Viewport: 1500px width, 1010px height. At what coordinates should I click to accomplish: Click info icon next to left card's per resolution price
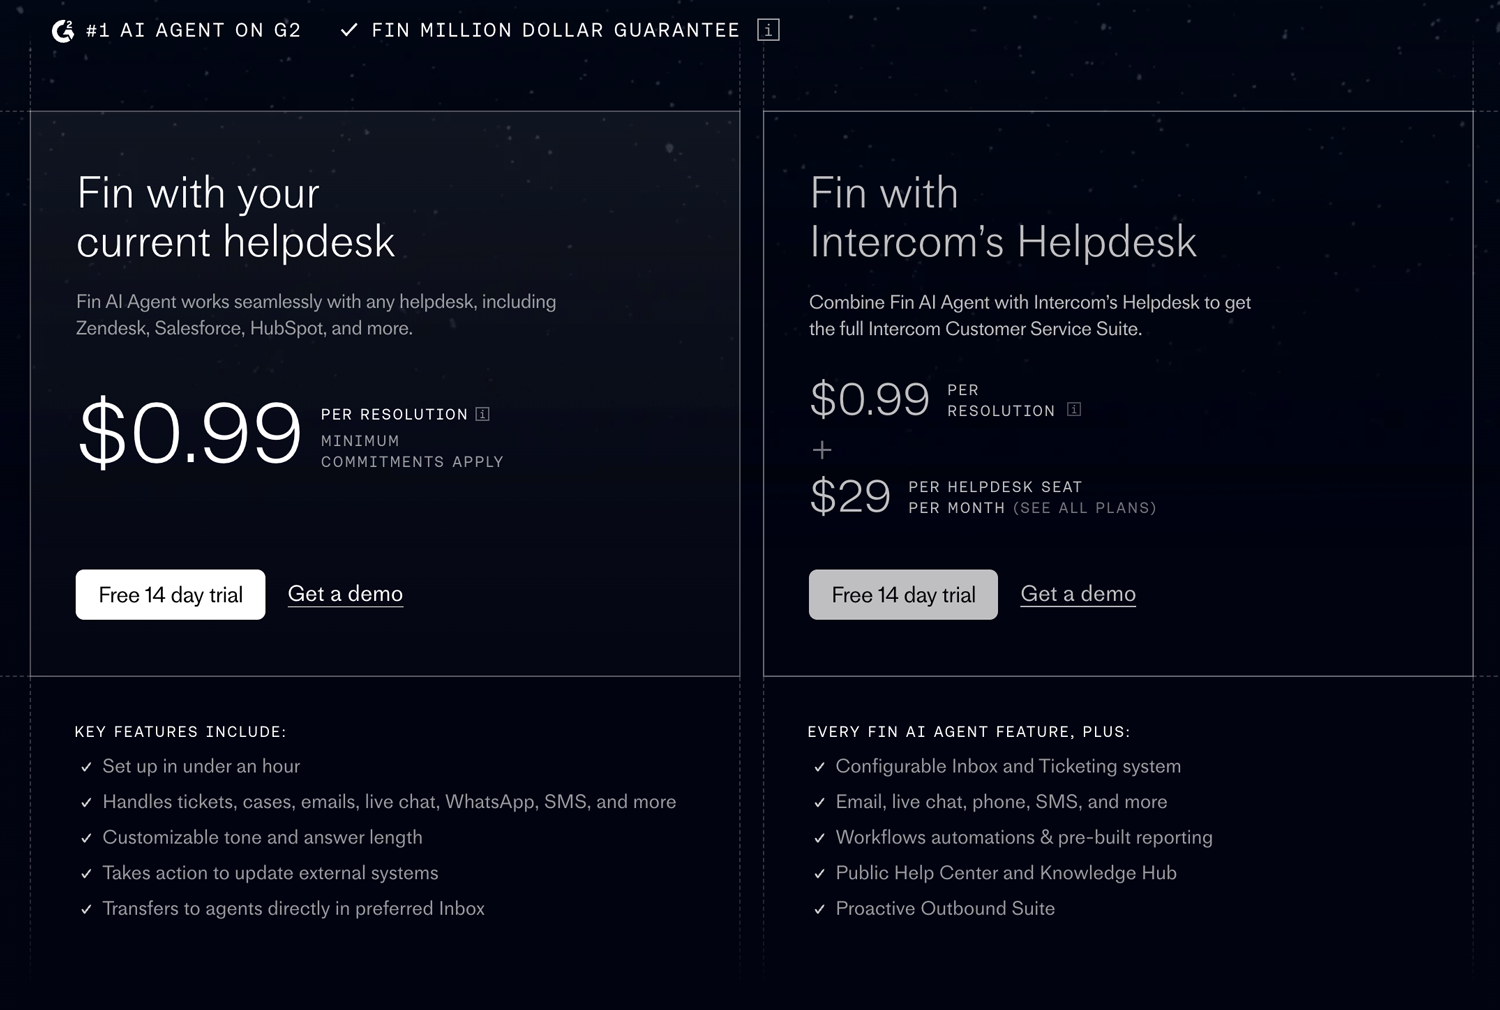point(484,413)
